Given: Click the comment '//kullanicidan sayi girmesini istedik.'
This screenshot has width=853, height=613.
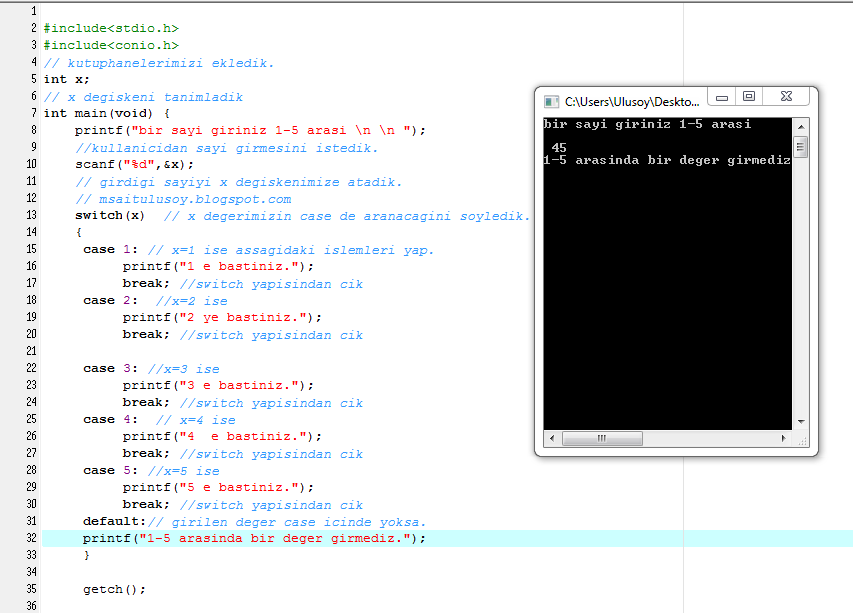Looking at the screenshot, I should (x=226, y=148).
